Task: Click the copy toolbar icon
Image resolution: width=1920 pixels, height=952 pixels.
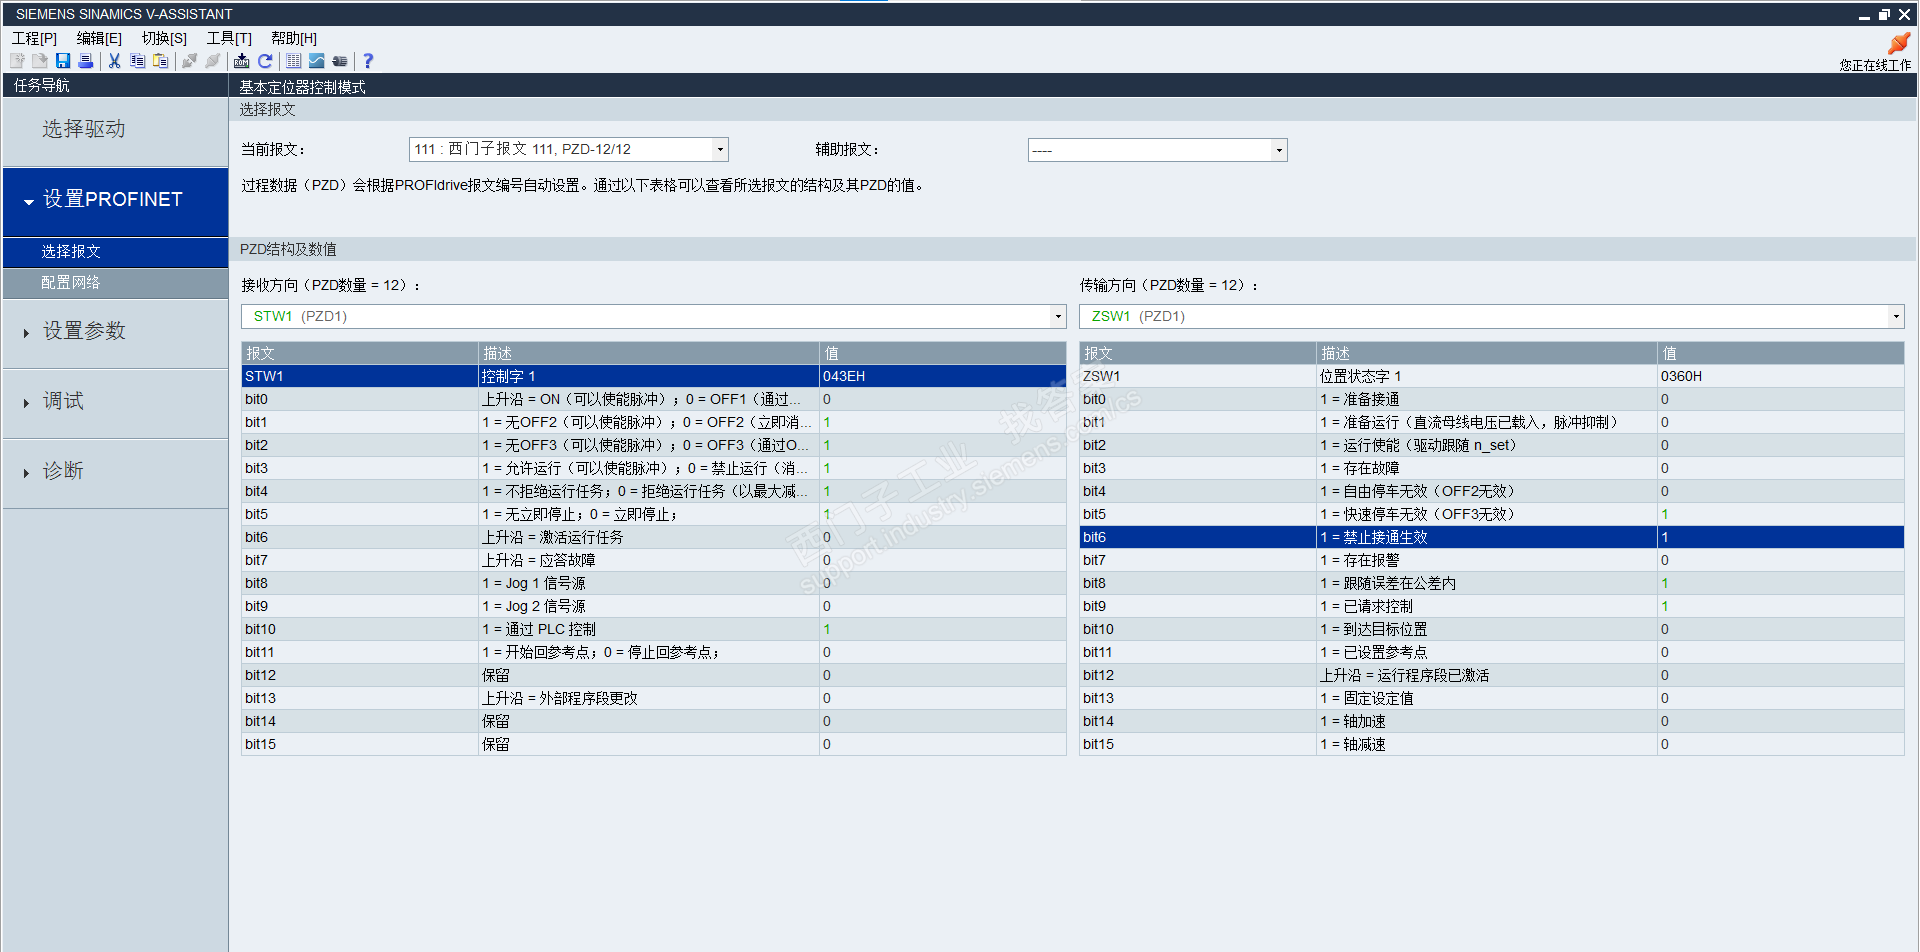Action: coord(138,61)
